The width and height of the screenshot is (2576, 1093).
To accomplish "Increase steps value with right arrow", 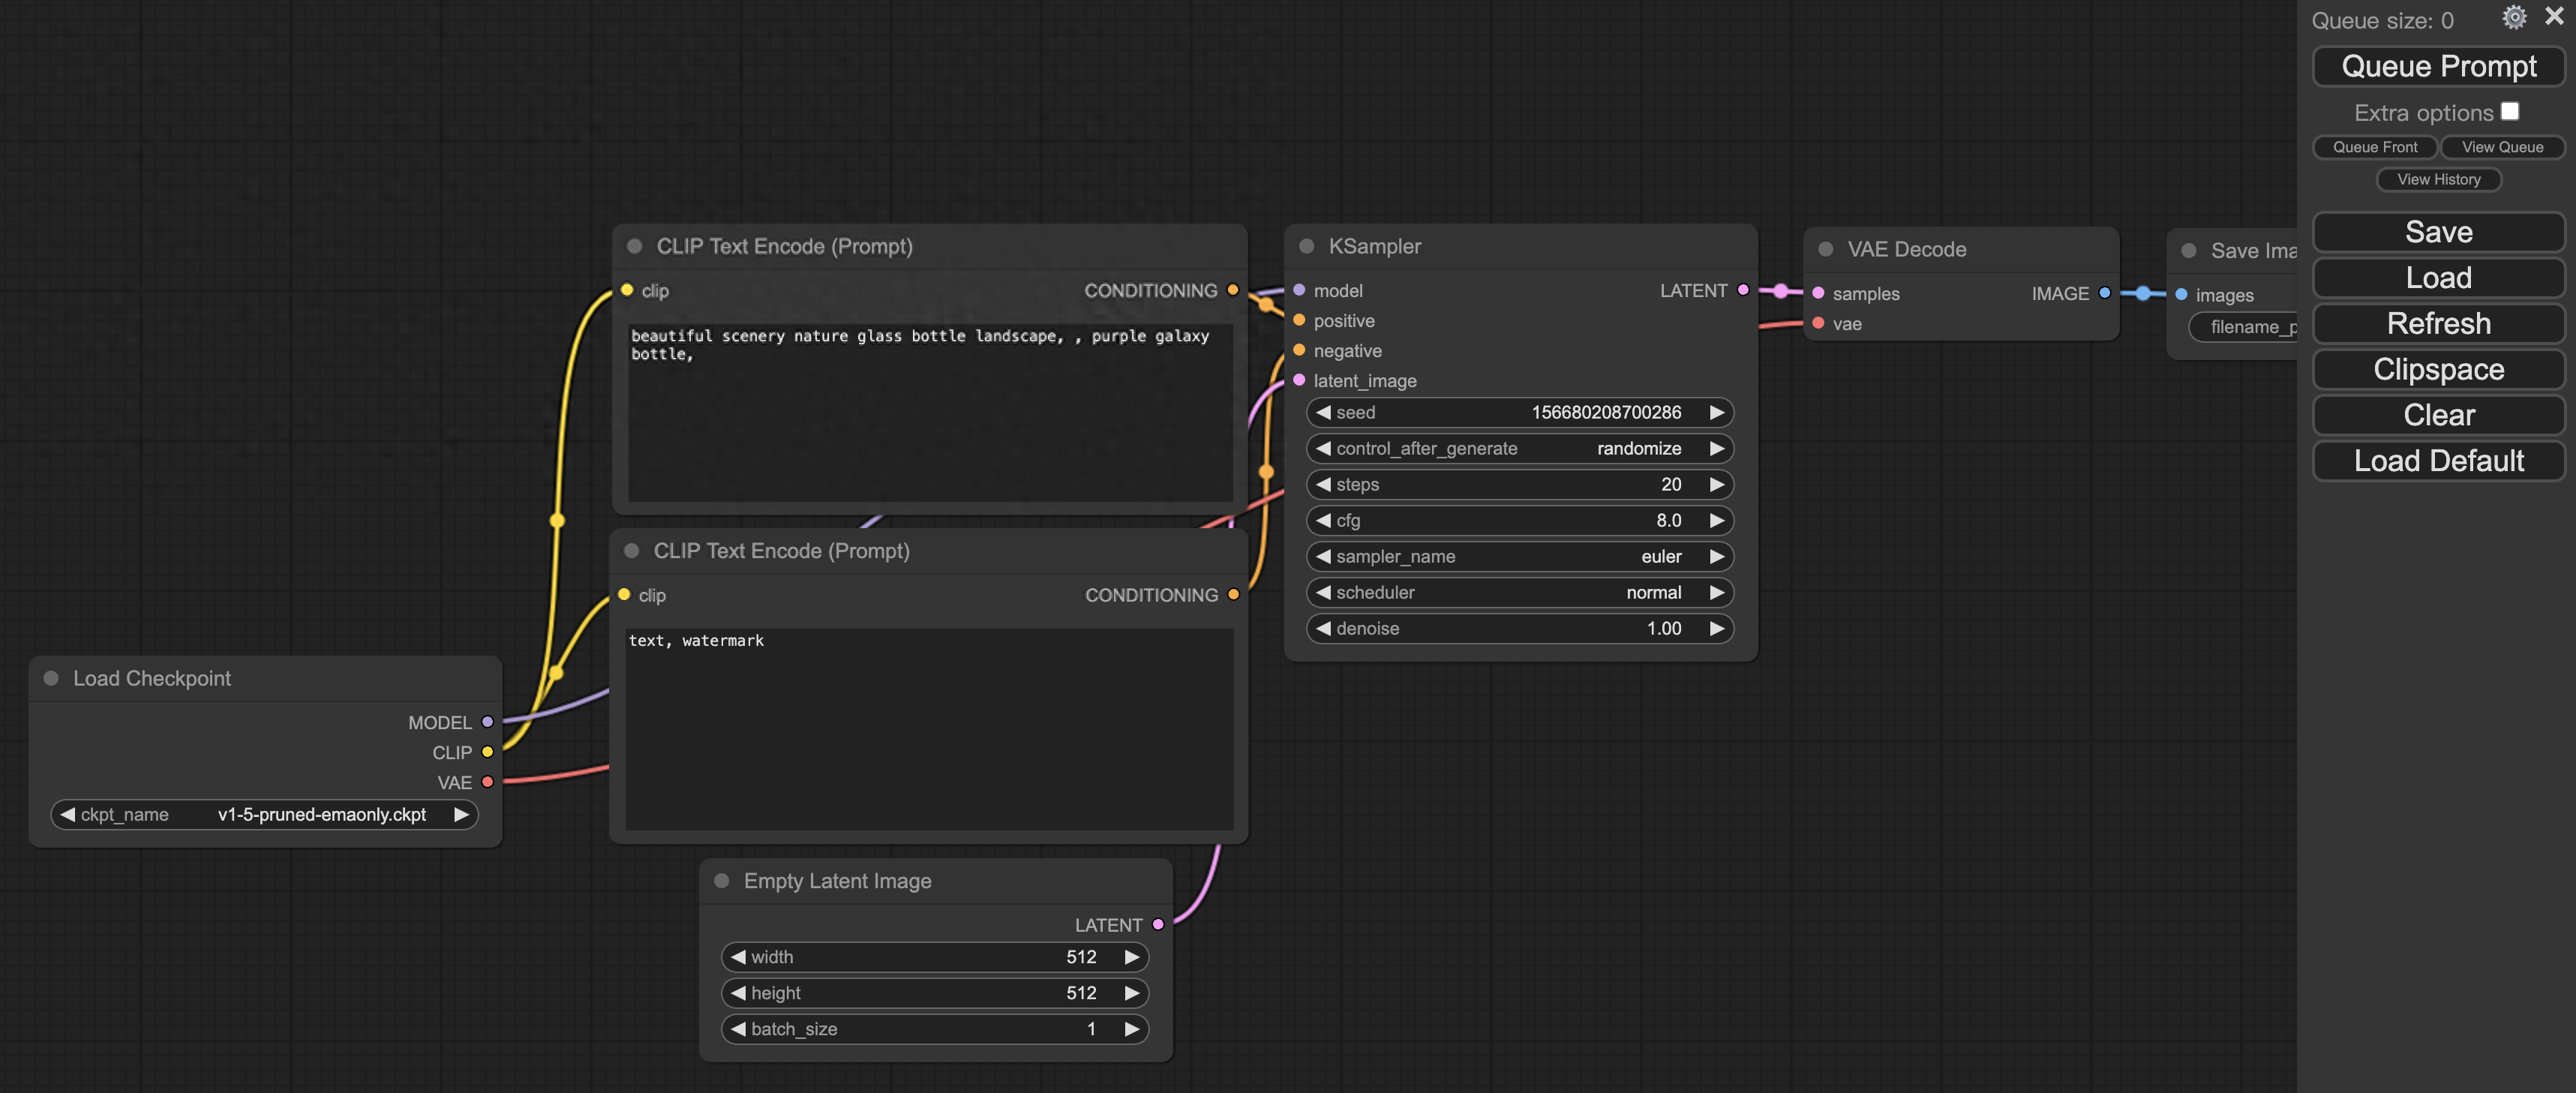I will coord(1716,484).
